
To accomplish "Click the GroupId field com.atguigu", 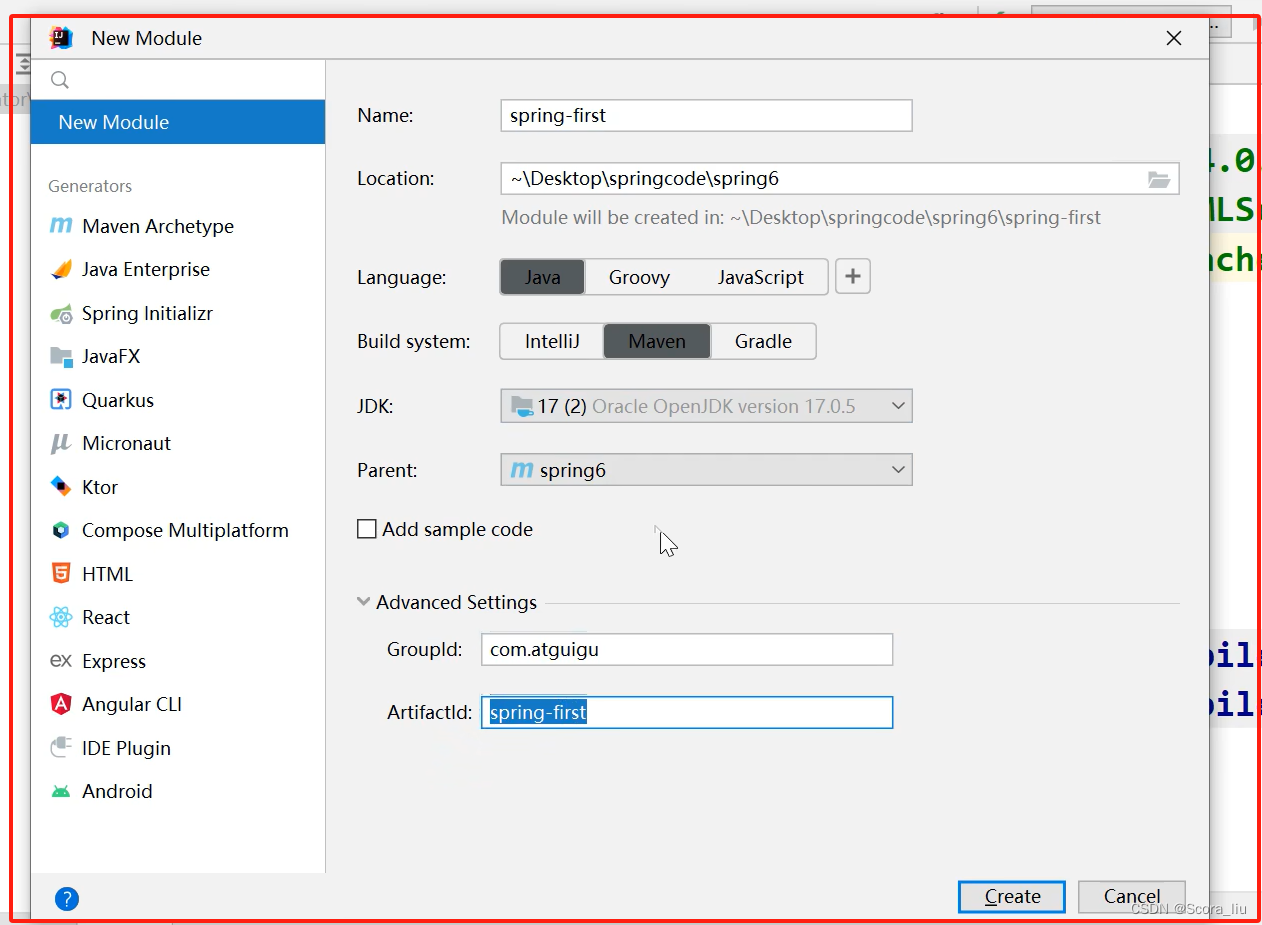I will click(x=687, y=649).
